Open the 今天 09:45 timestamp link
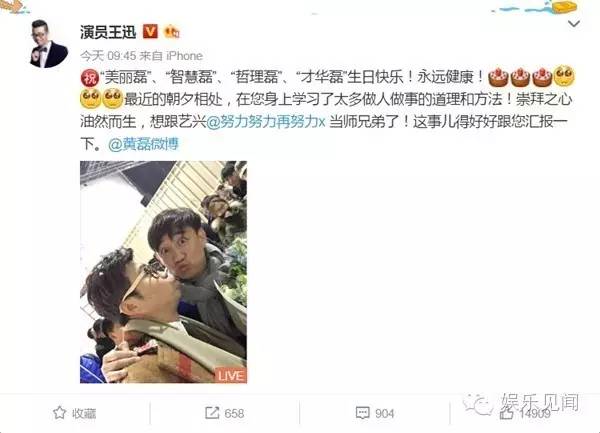 (108, 56)
